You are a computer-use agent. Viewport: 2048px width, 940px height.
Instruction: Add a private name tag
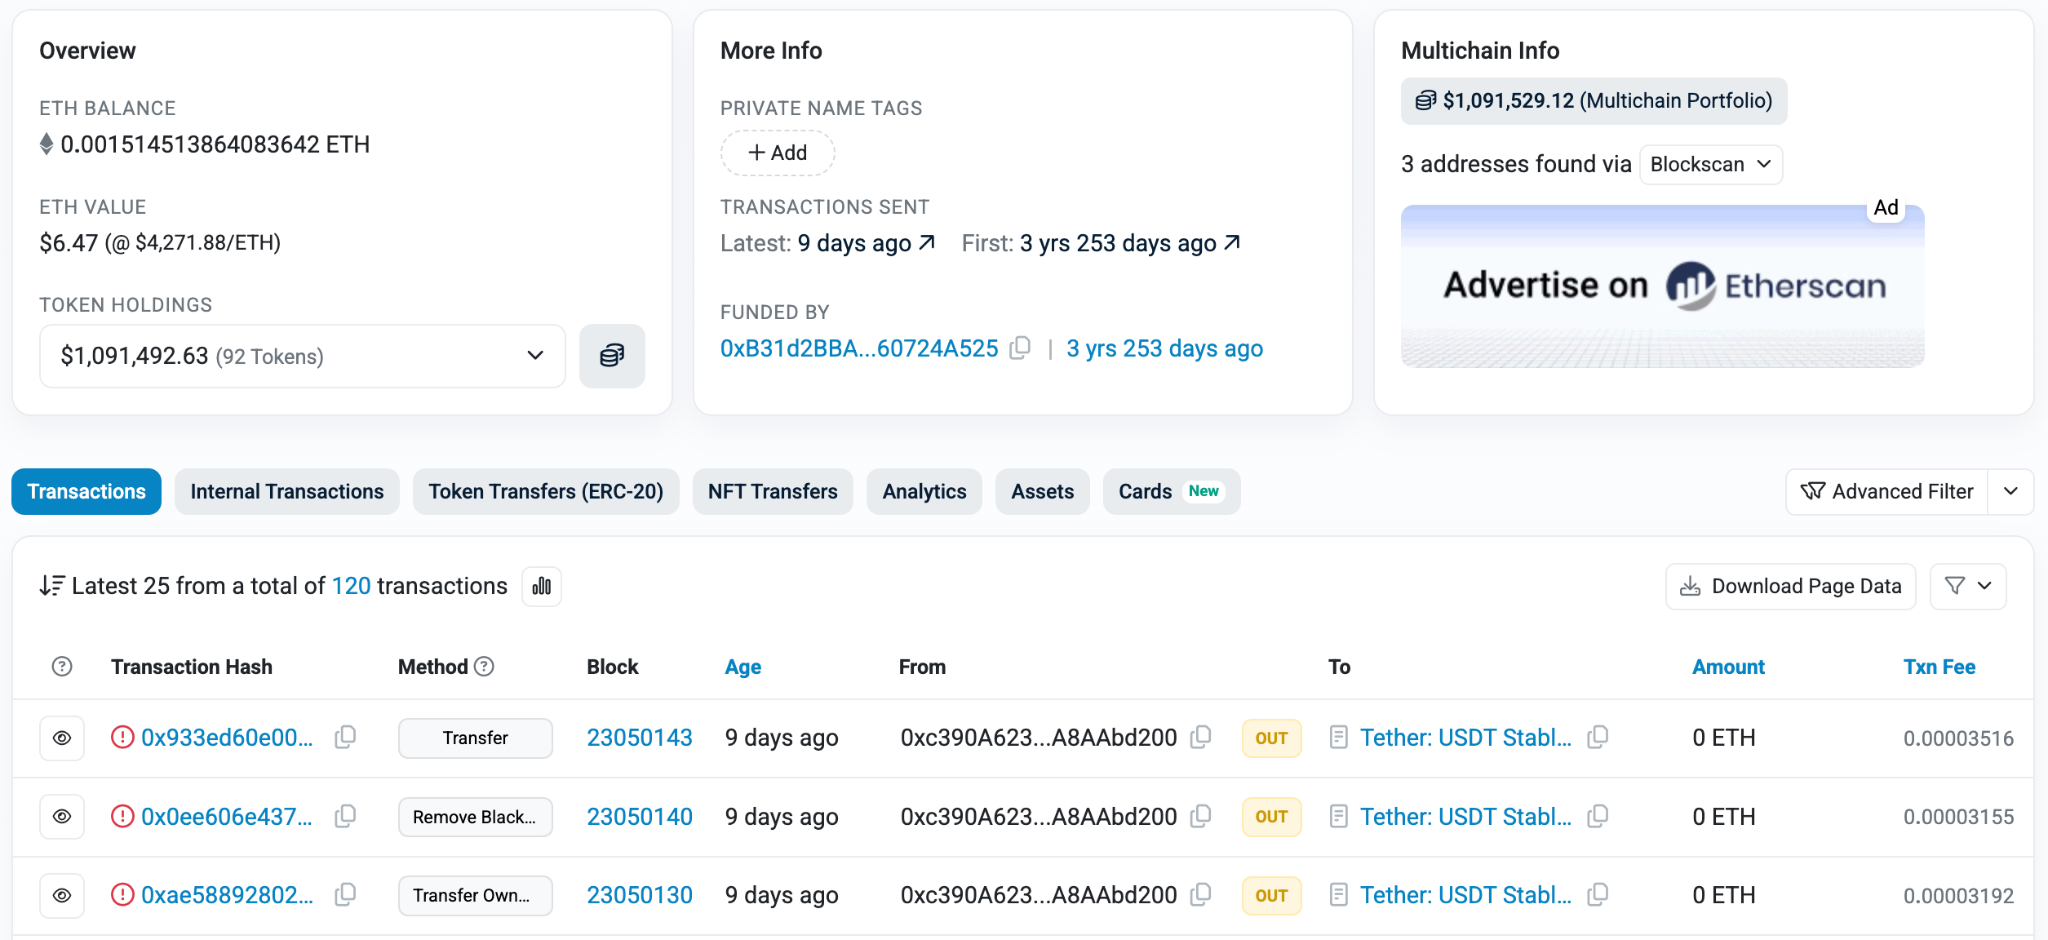778,153
